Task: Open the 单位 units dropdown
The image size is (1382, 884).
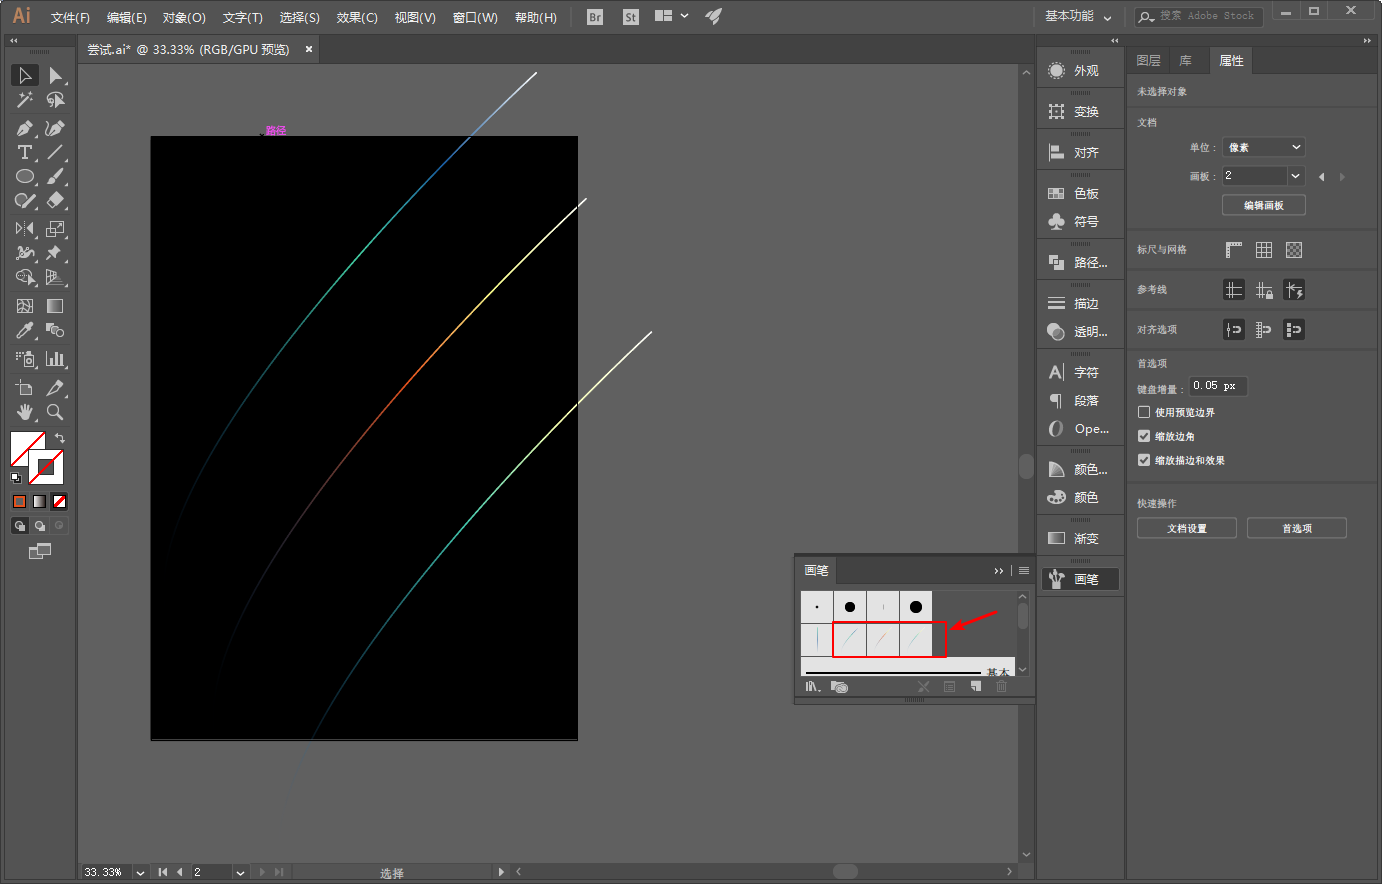Action: pyautogui.click(x=1264, y=147)
